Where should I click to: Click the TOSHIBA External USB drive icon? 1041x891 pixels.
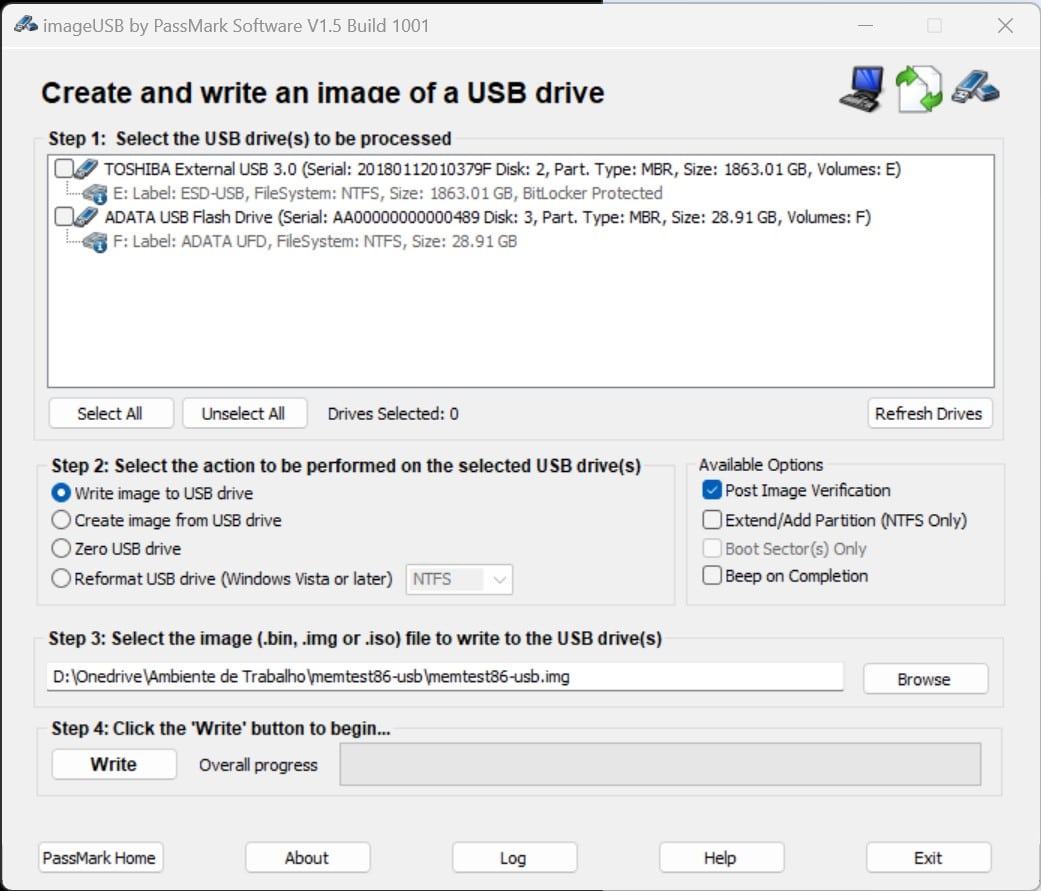(87, 169)
